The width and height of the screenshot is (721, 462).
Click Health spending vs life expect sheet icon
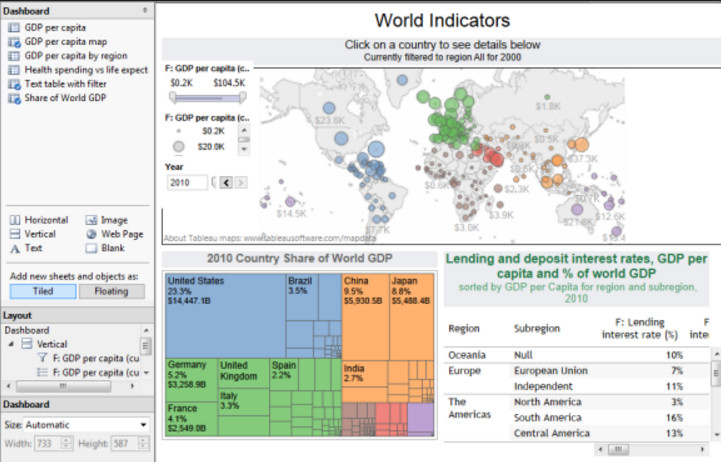click(x=14, y=70)
